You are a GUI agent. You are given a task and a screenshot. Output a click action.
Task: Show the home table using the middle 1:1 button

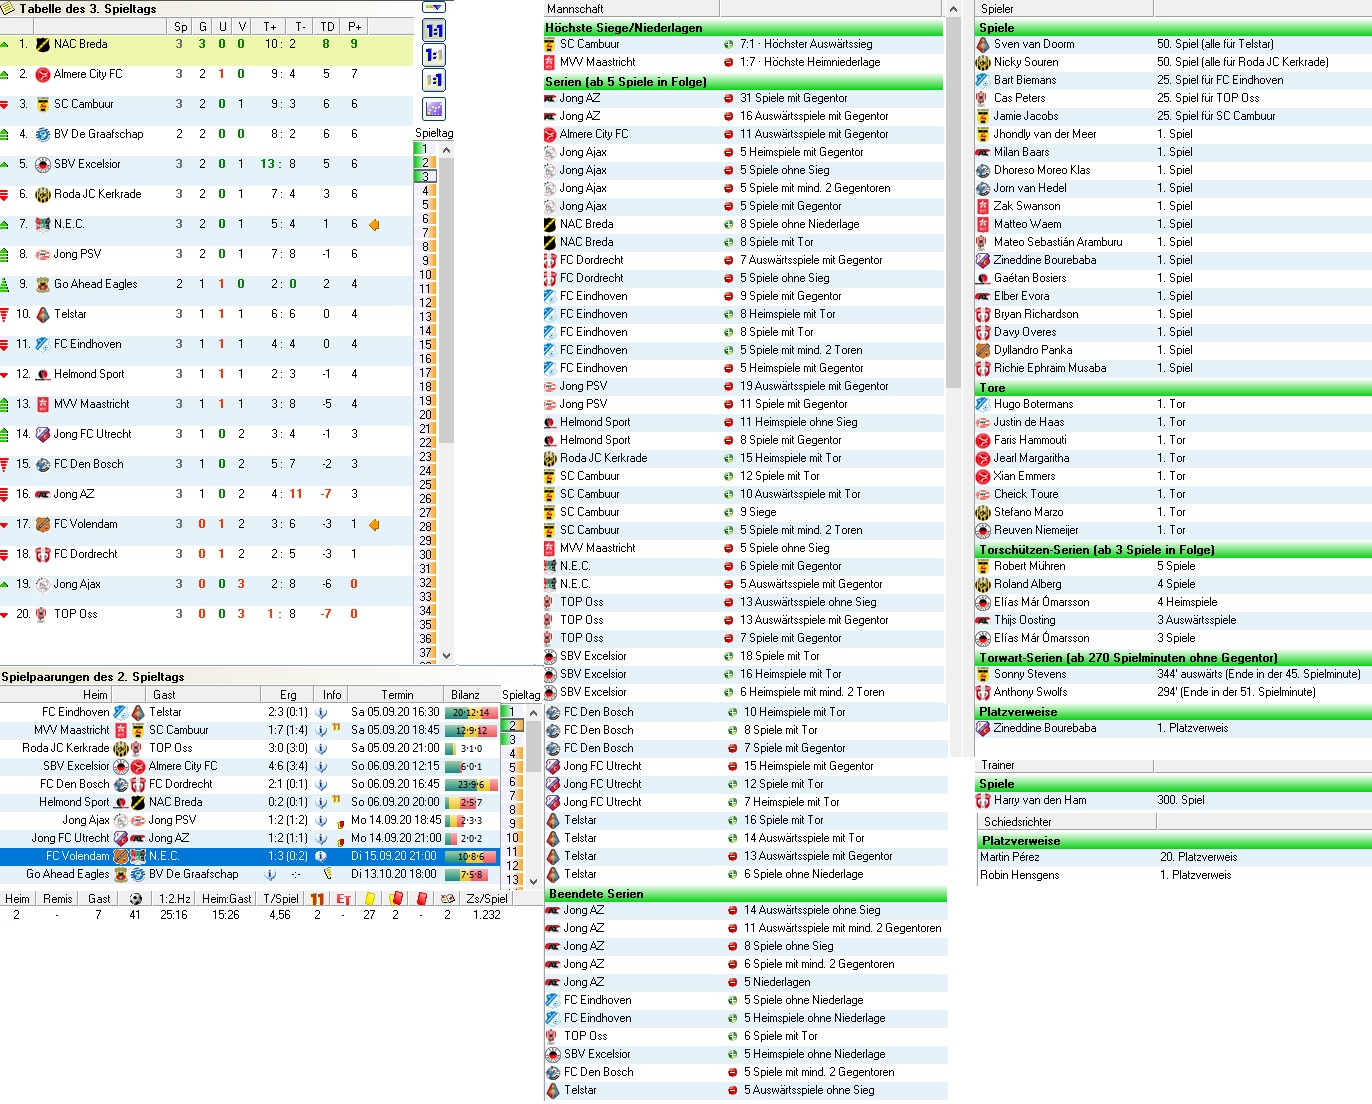coord(434,56)
